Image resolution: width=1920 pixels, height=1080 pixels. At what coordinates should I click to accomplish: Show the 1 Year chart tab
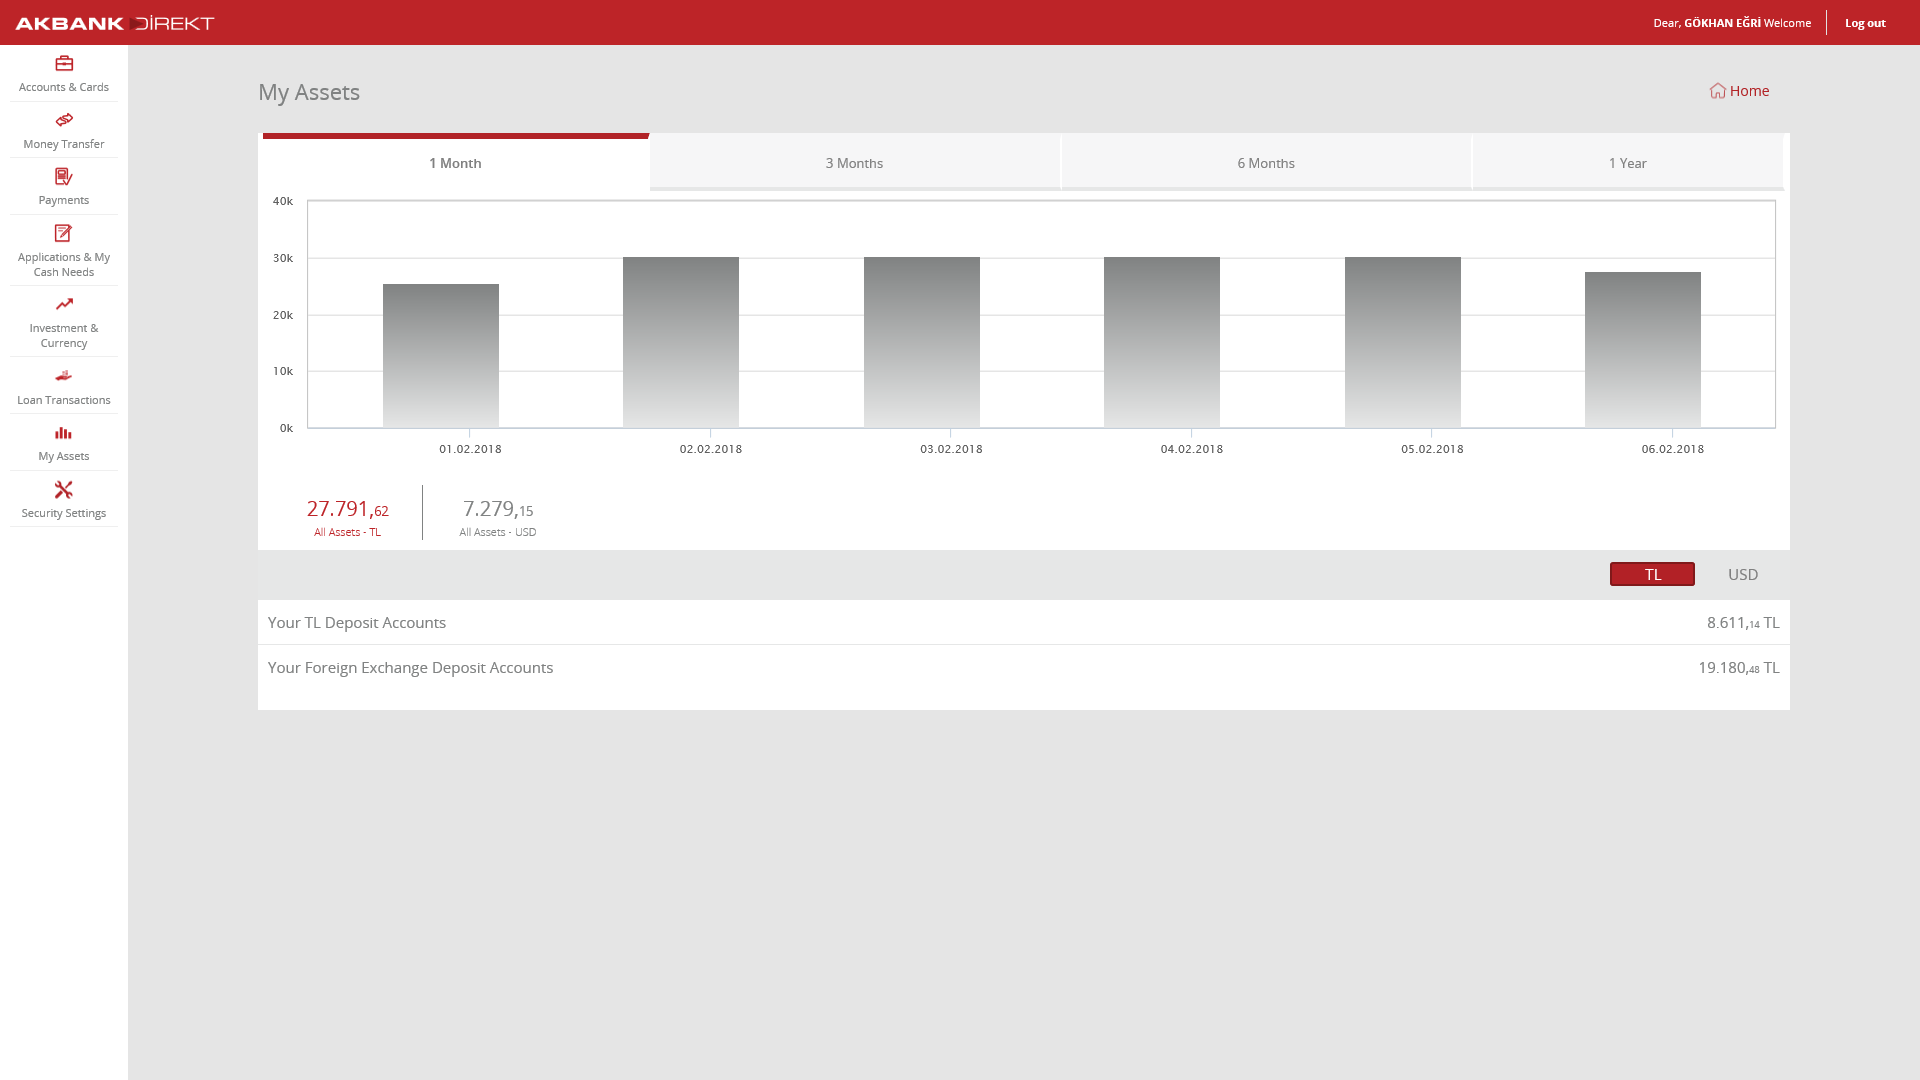tap(1627, 163)
